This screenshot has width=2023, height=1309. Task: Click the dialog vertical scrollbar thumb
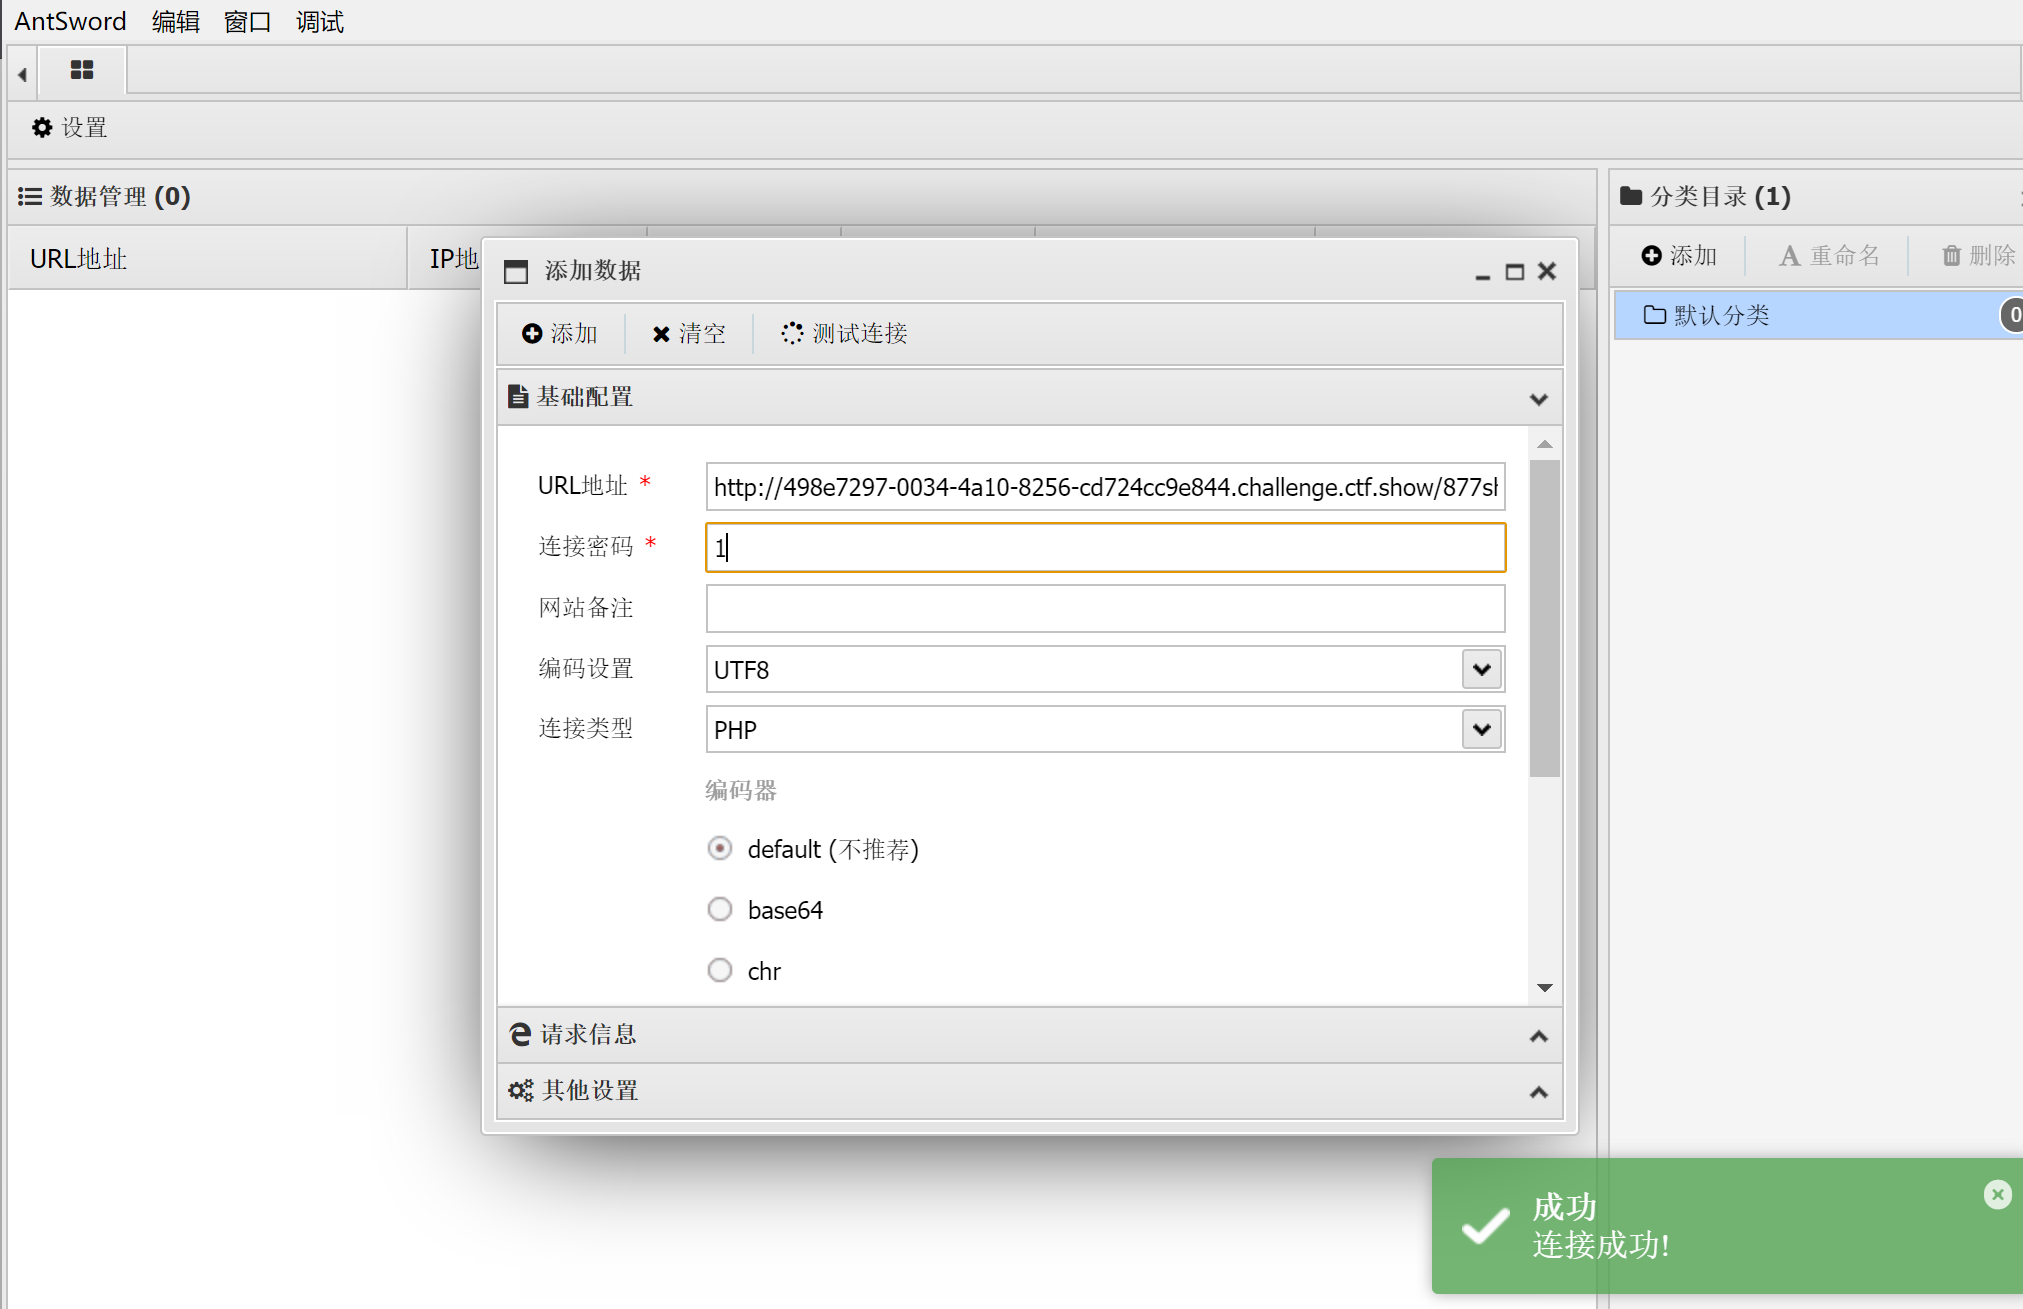1545,618
